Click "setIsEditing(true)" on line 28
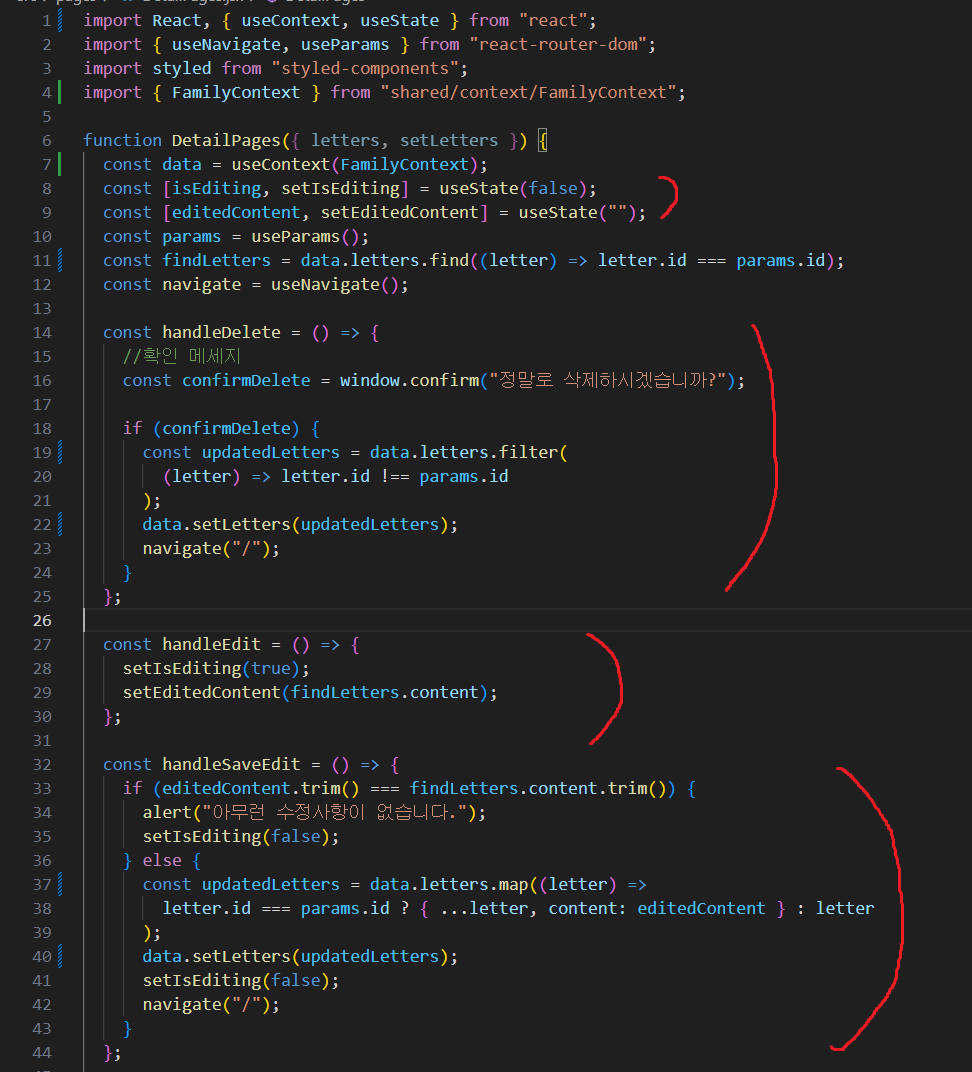This screenshot has height=1072, width=972. (x=211, y=668)
